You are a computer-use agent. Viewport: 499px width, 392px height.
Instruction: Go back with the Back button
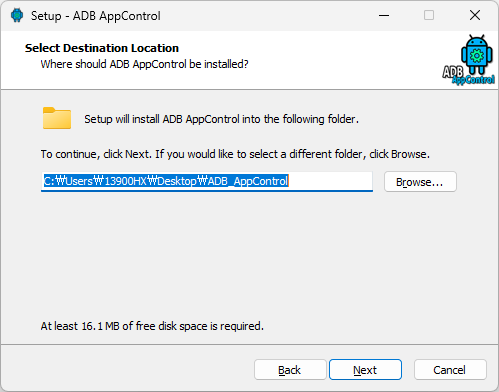coord(290,370)
